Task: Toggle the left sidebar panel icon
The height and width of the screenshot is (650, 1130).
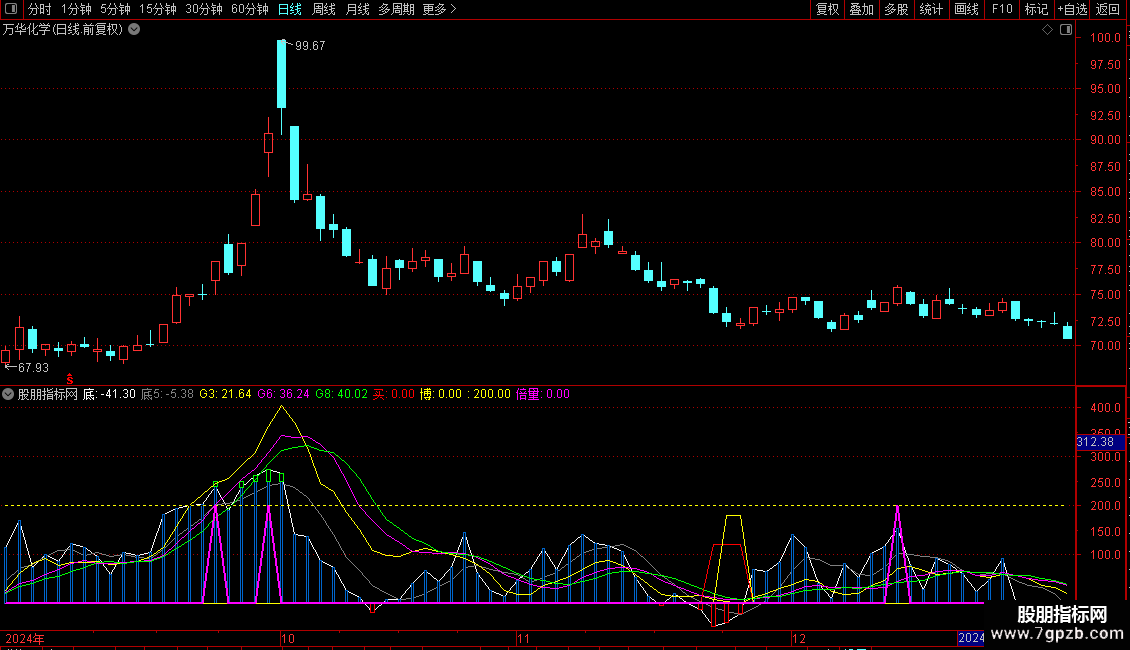Action: point(11,10)
